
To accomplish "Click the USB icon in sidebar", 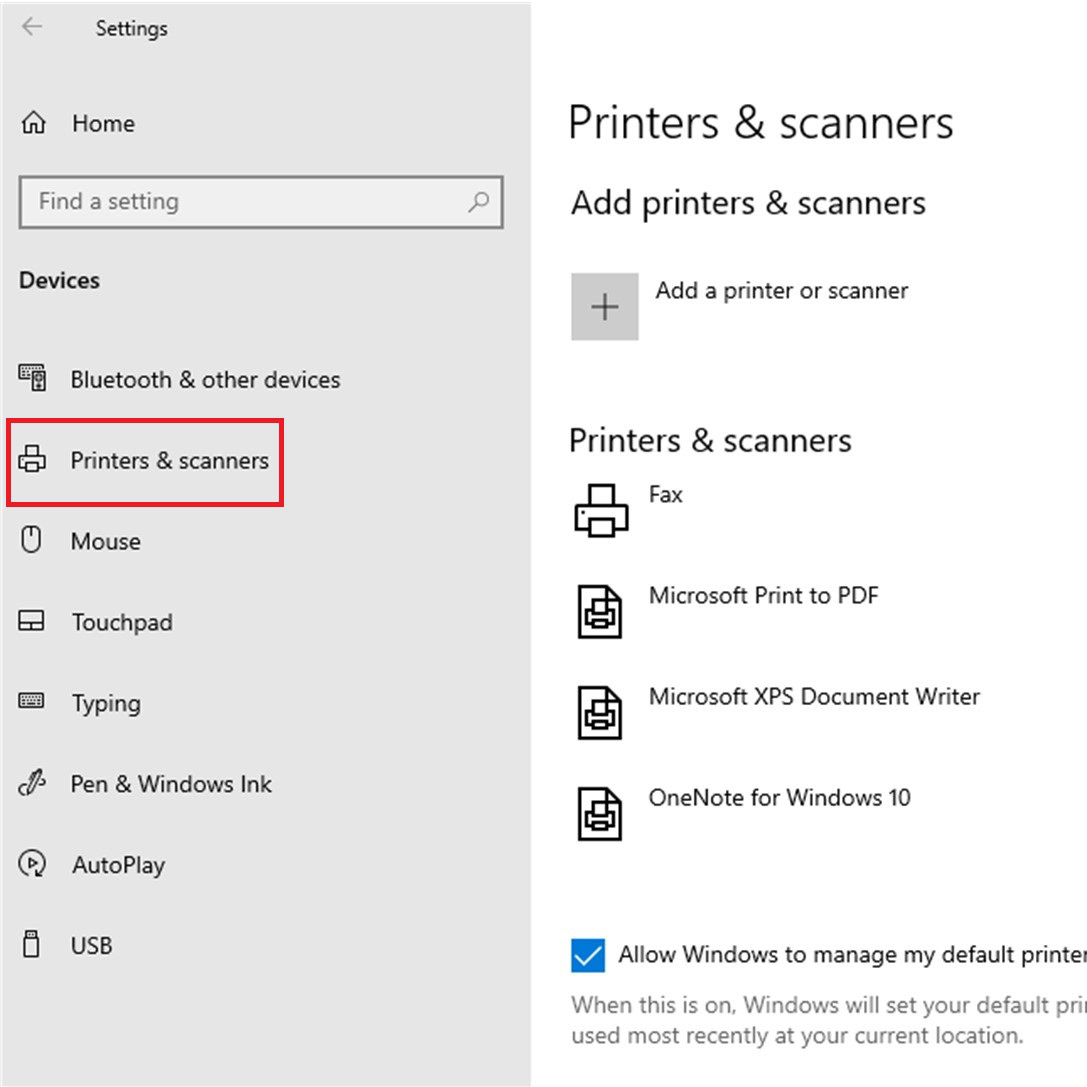I will [x=32, y=944].
